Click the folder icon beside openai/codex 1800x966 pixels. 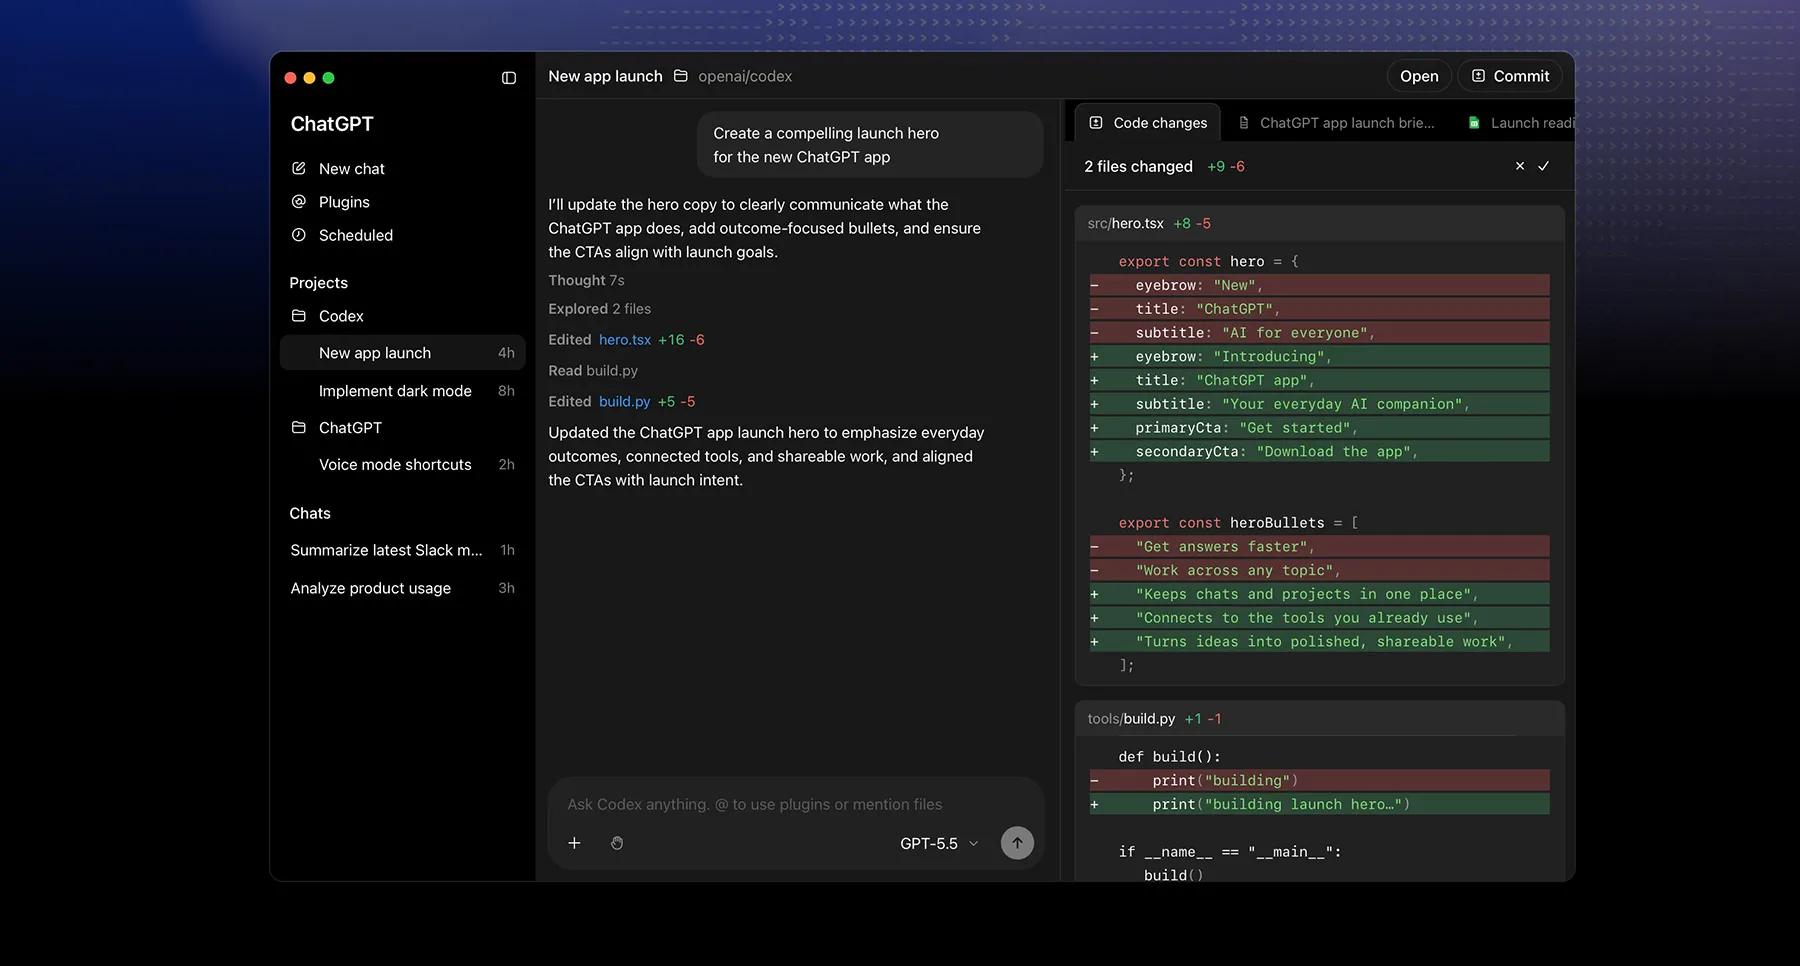coord(681,76)
